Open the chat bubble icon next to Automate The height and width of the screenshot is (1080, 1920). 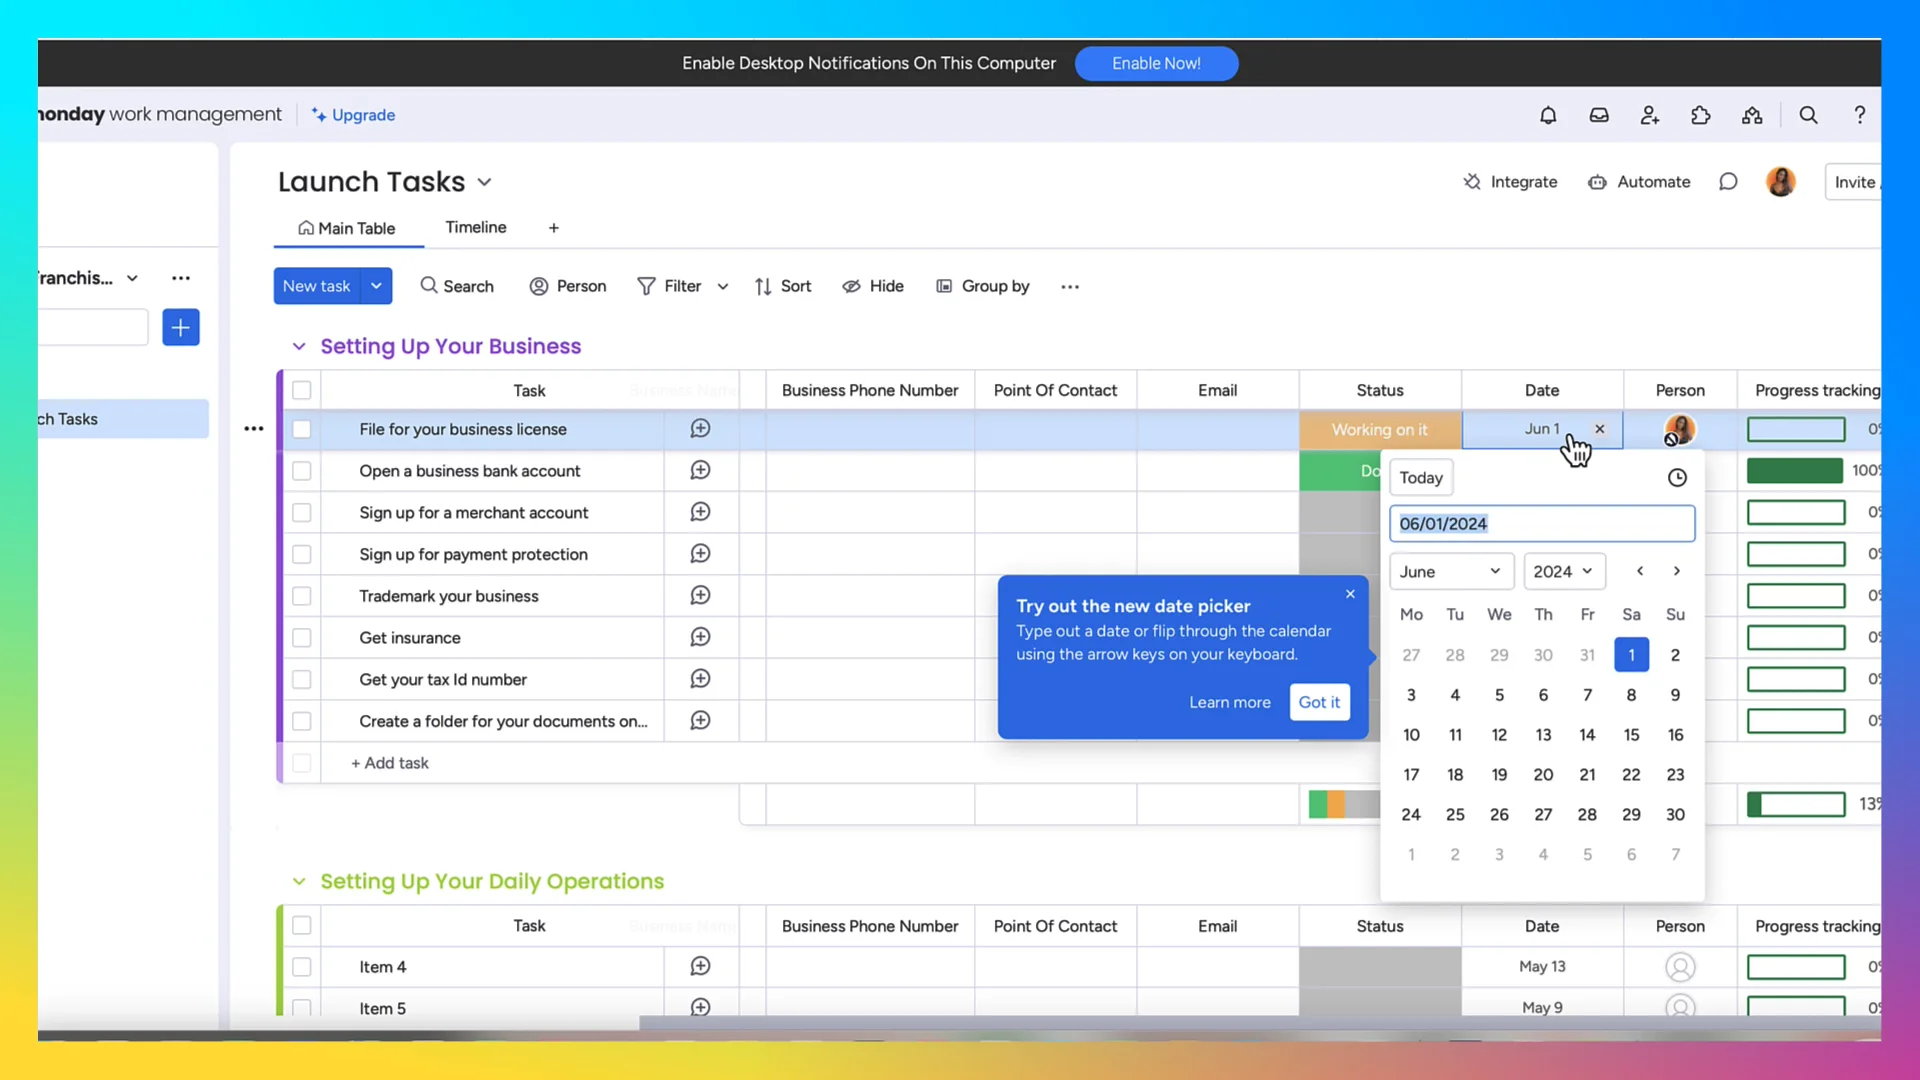tap(1729, 181)
